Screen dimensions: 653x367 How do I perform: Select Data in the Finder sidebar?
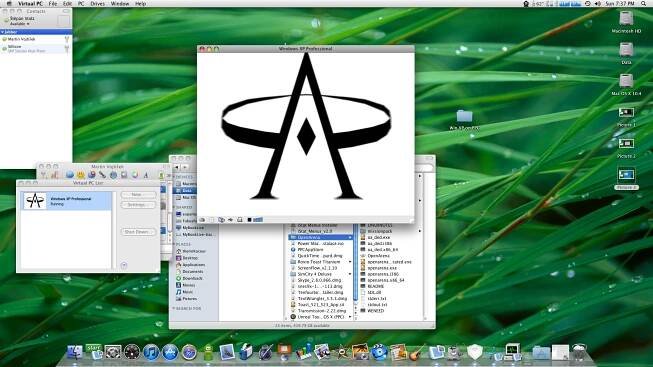coord(183,190)
